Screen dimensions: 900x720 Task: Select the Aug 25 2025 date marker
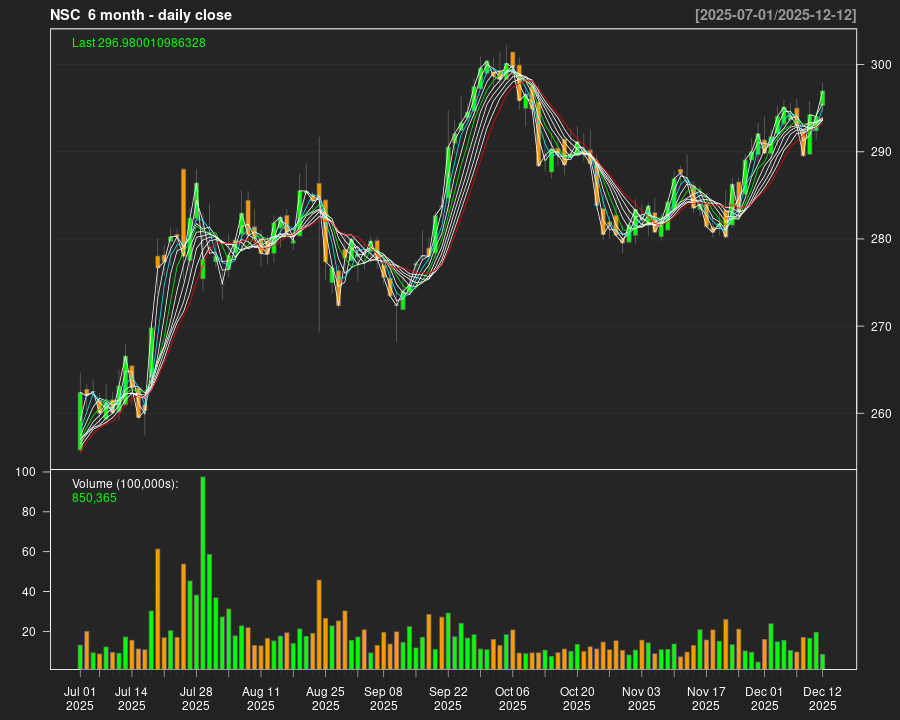(x=325, y=698)
